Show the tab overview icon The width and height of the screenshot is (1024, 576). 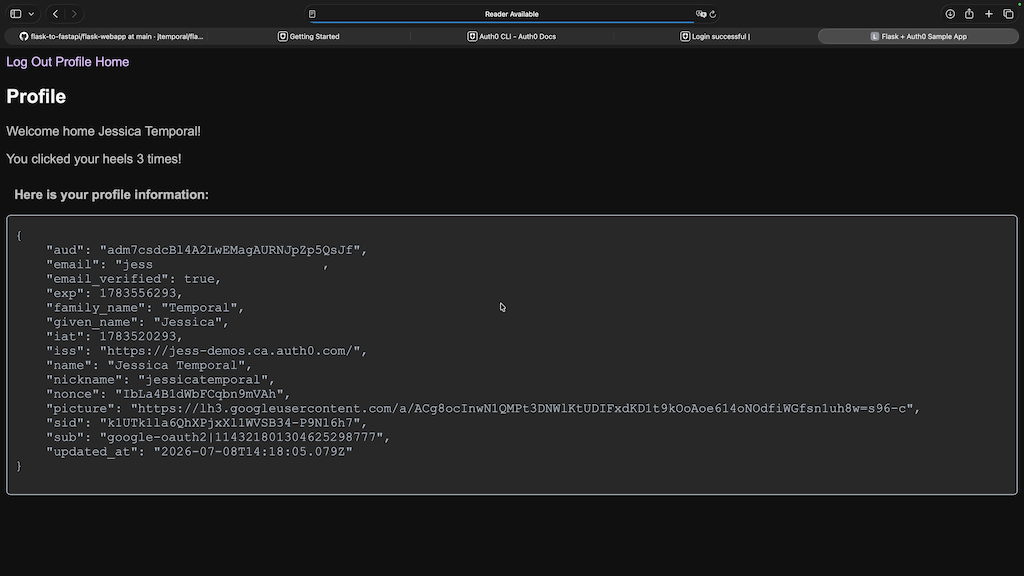coord(1008,14)
